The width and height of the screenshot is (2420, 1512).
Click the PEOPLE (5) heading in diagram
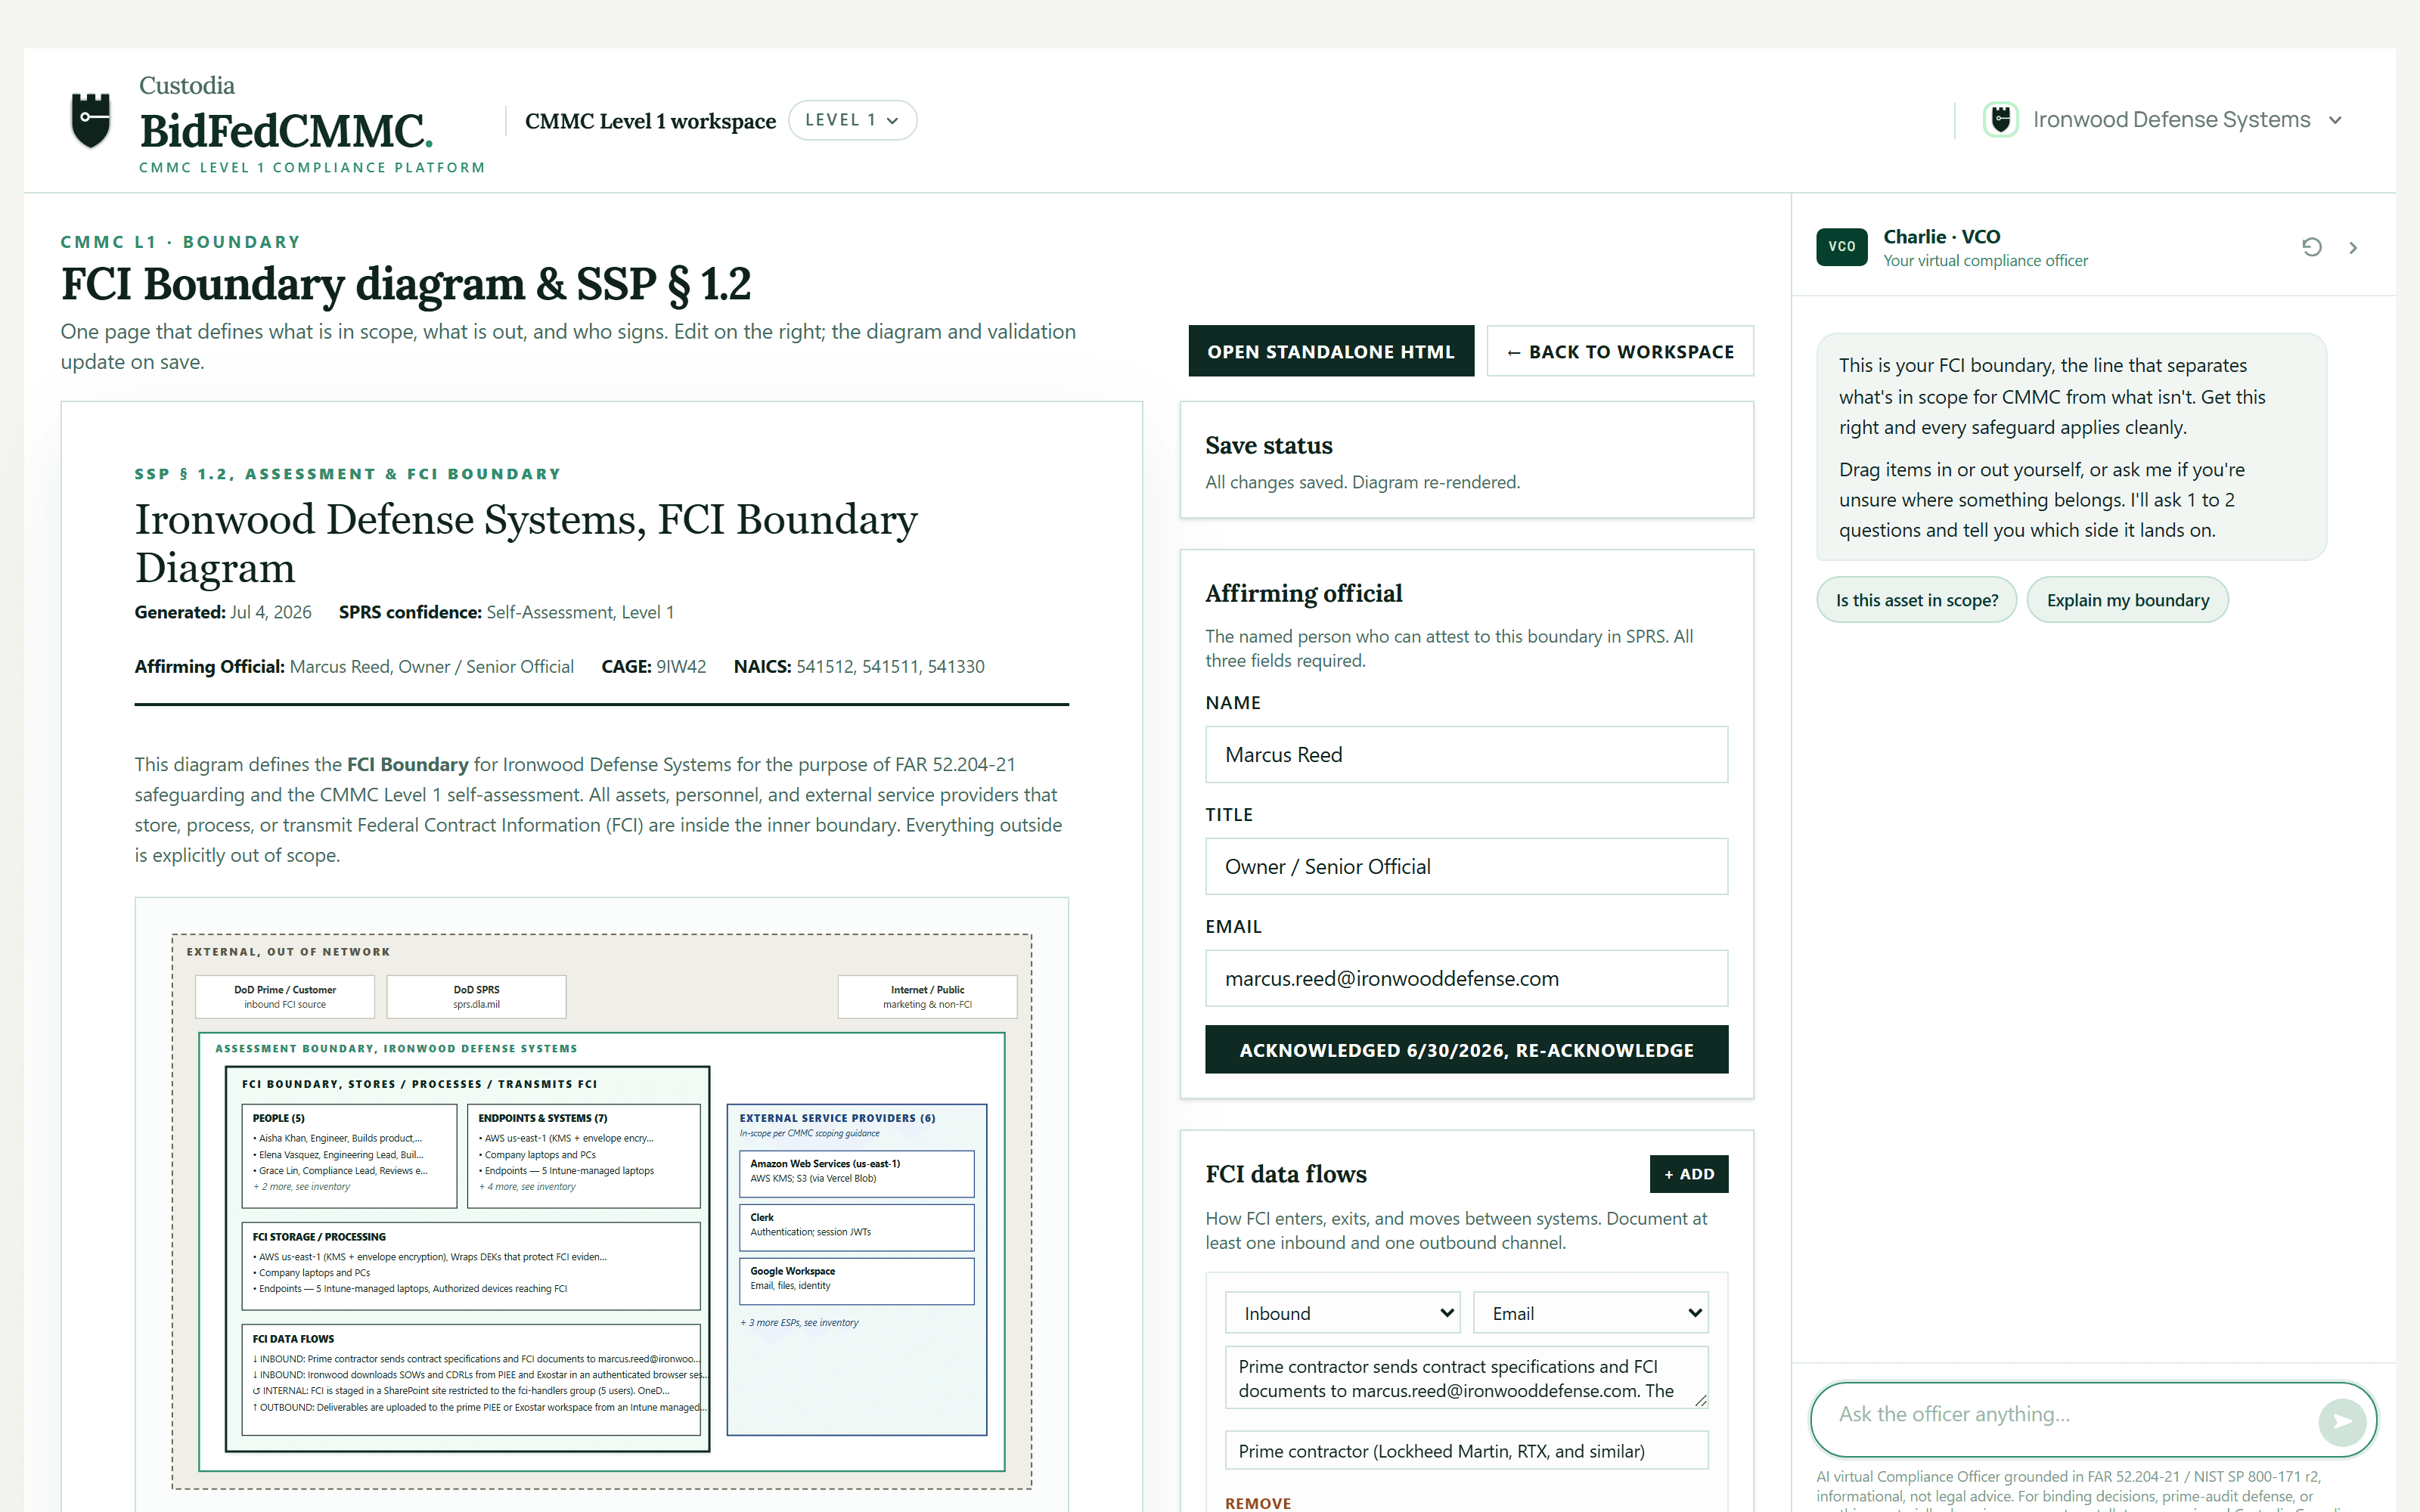[279, 1118]
